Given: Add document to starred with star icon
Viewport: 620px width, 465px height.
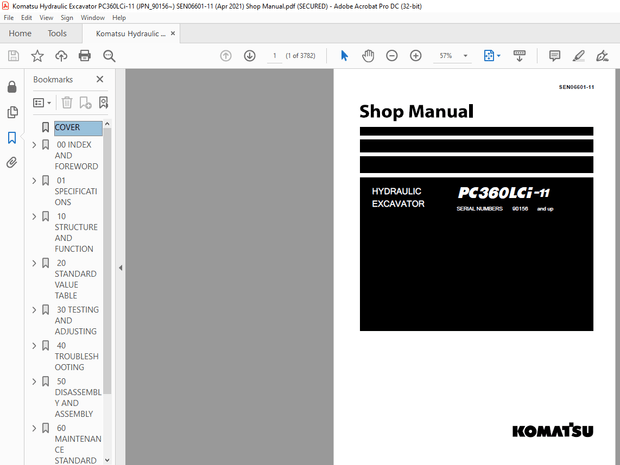Looking at the screenshot, I should pos(37,56).
